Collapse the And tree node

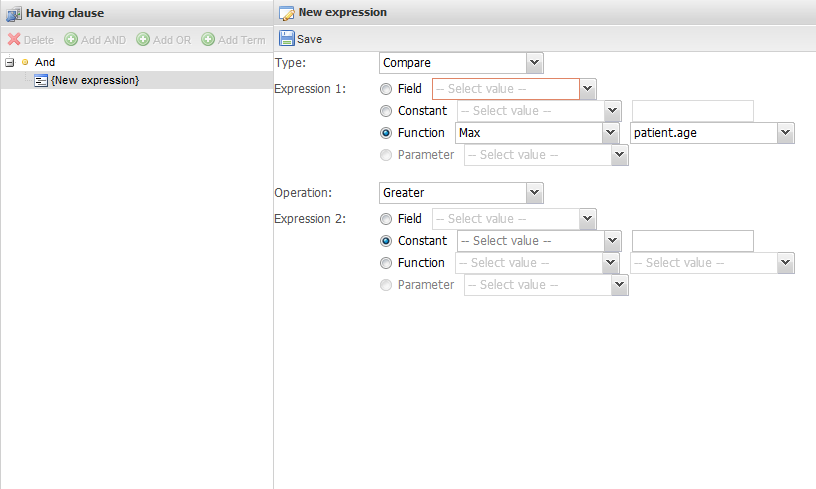click(x=9, y=62)
